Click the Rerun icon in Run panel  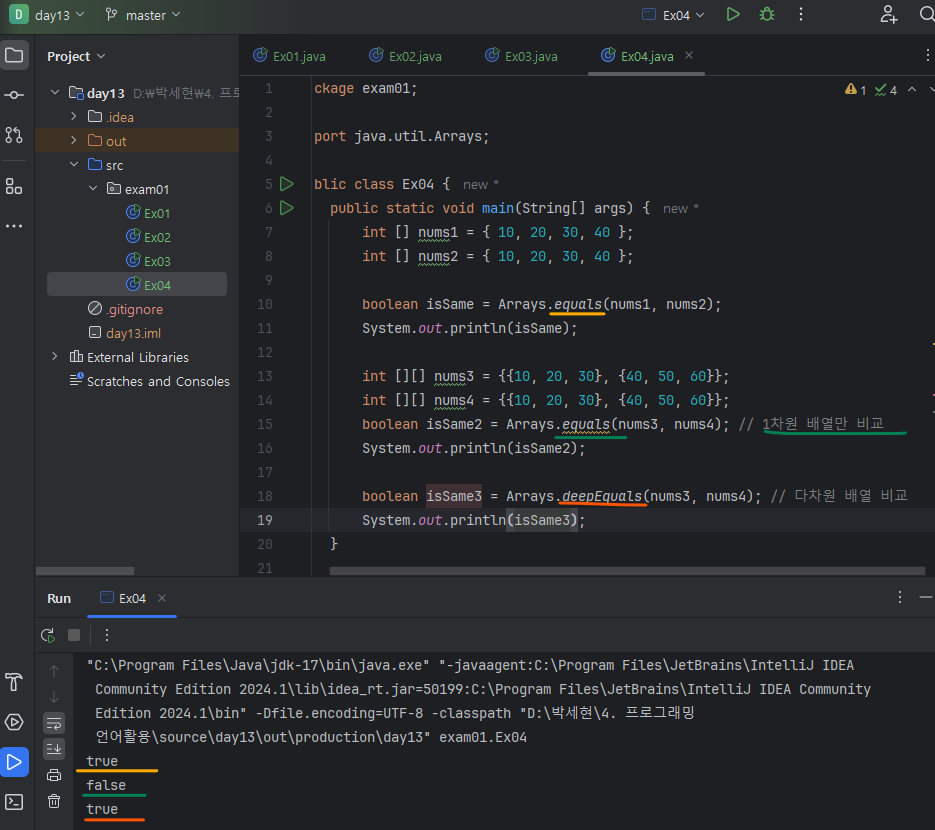(47, 635)
